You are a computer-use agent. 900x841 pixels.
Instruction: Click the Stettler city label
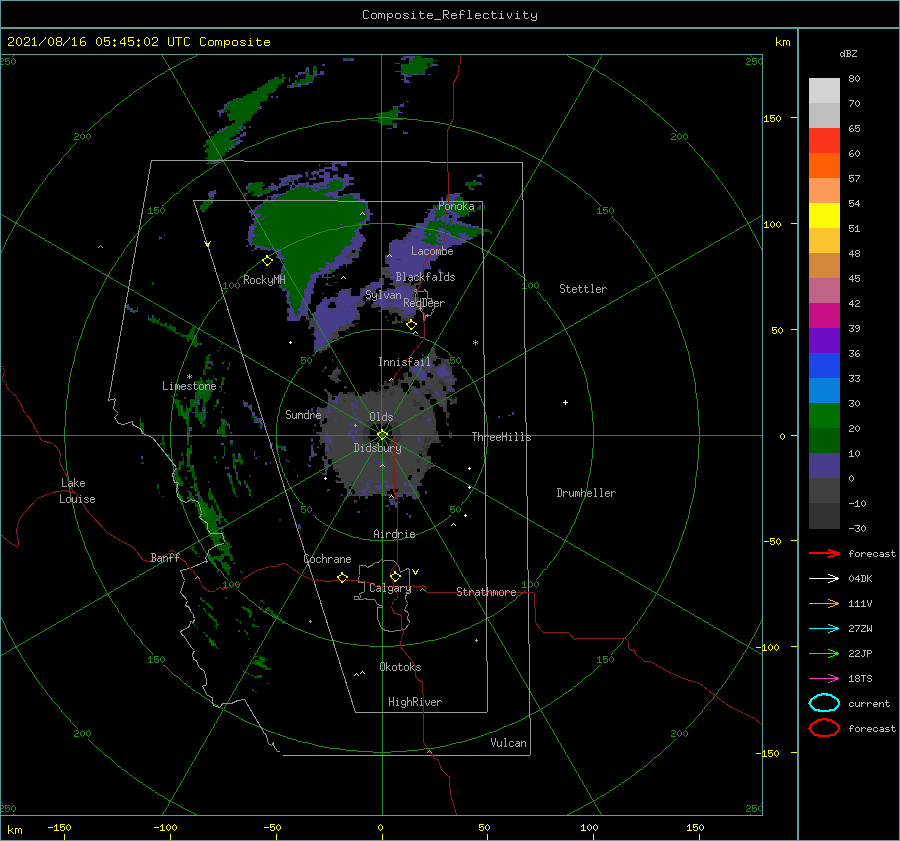(583, 289)
